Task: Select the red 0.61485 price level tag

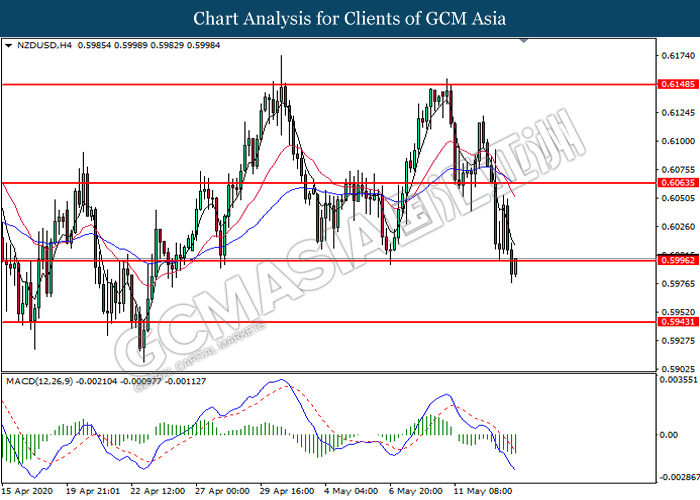Action: pos(678,84)
